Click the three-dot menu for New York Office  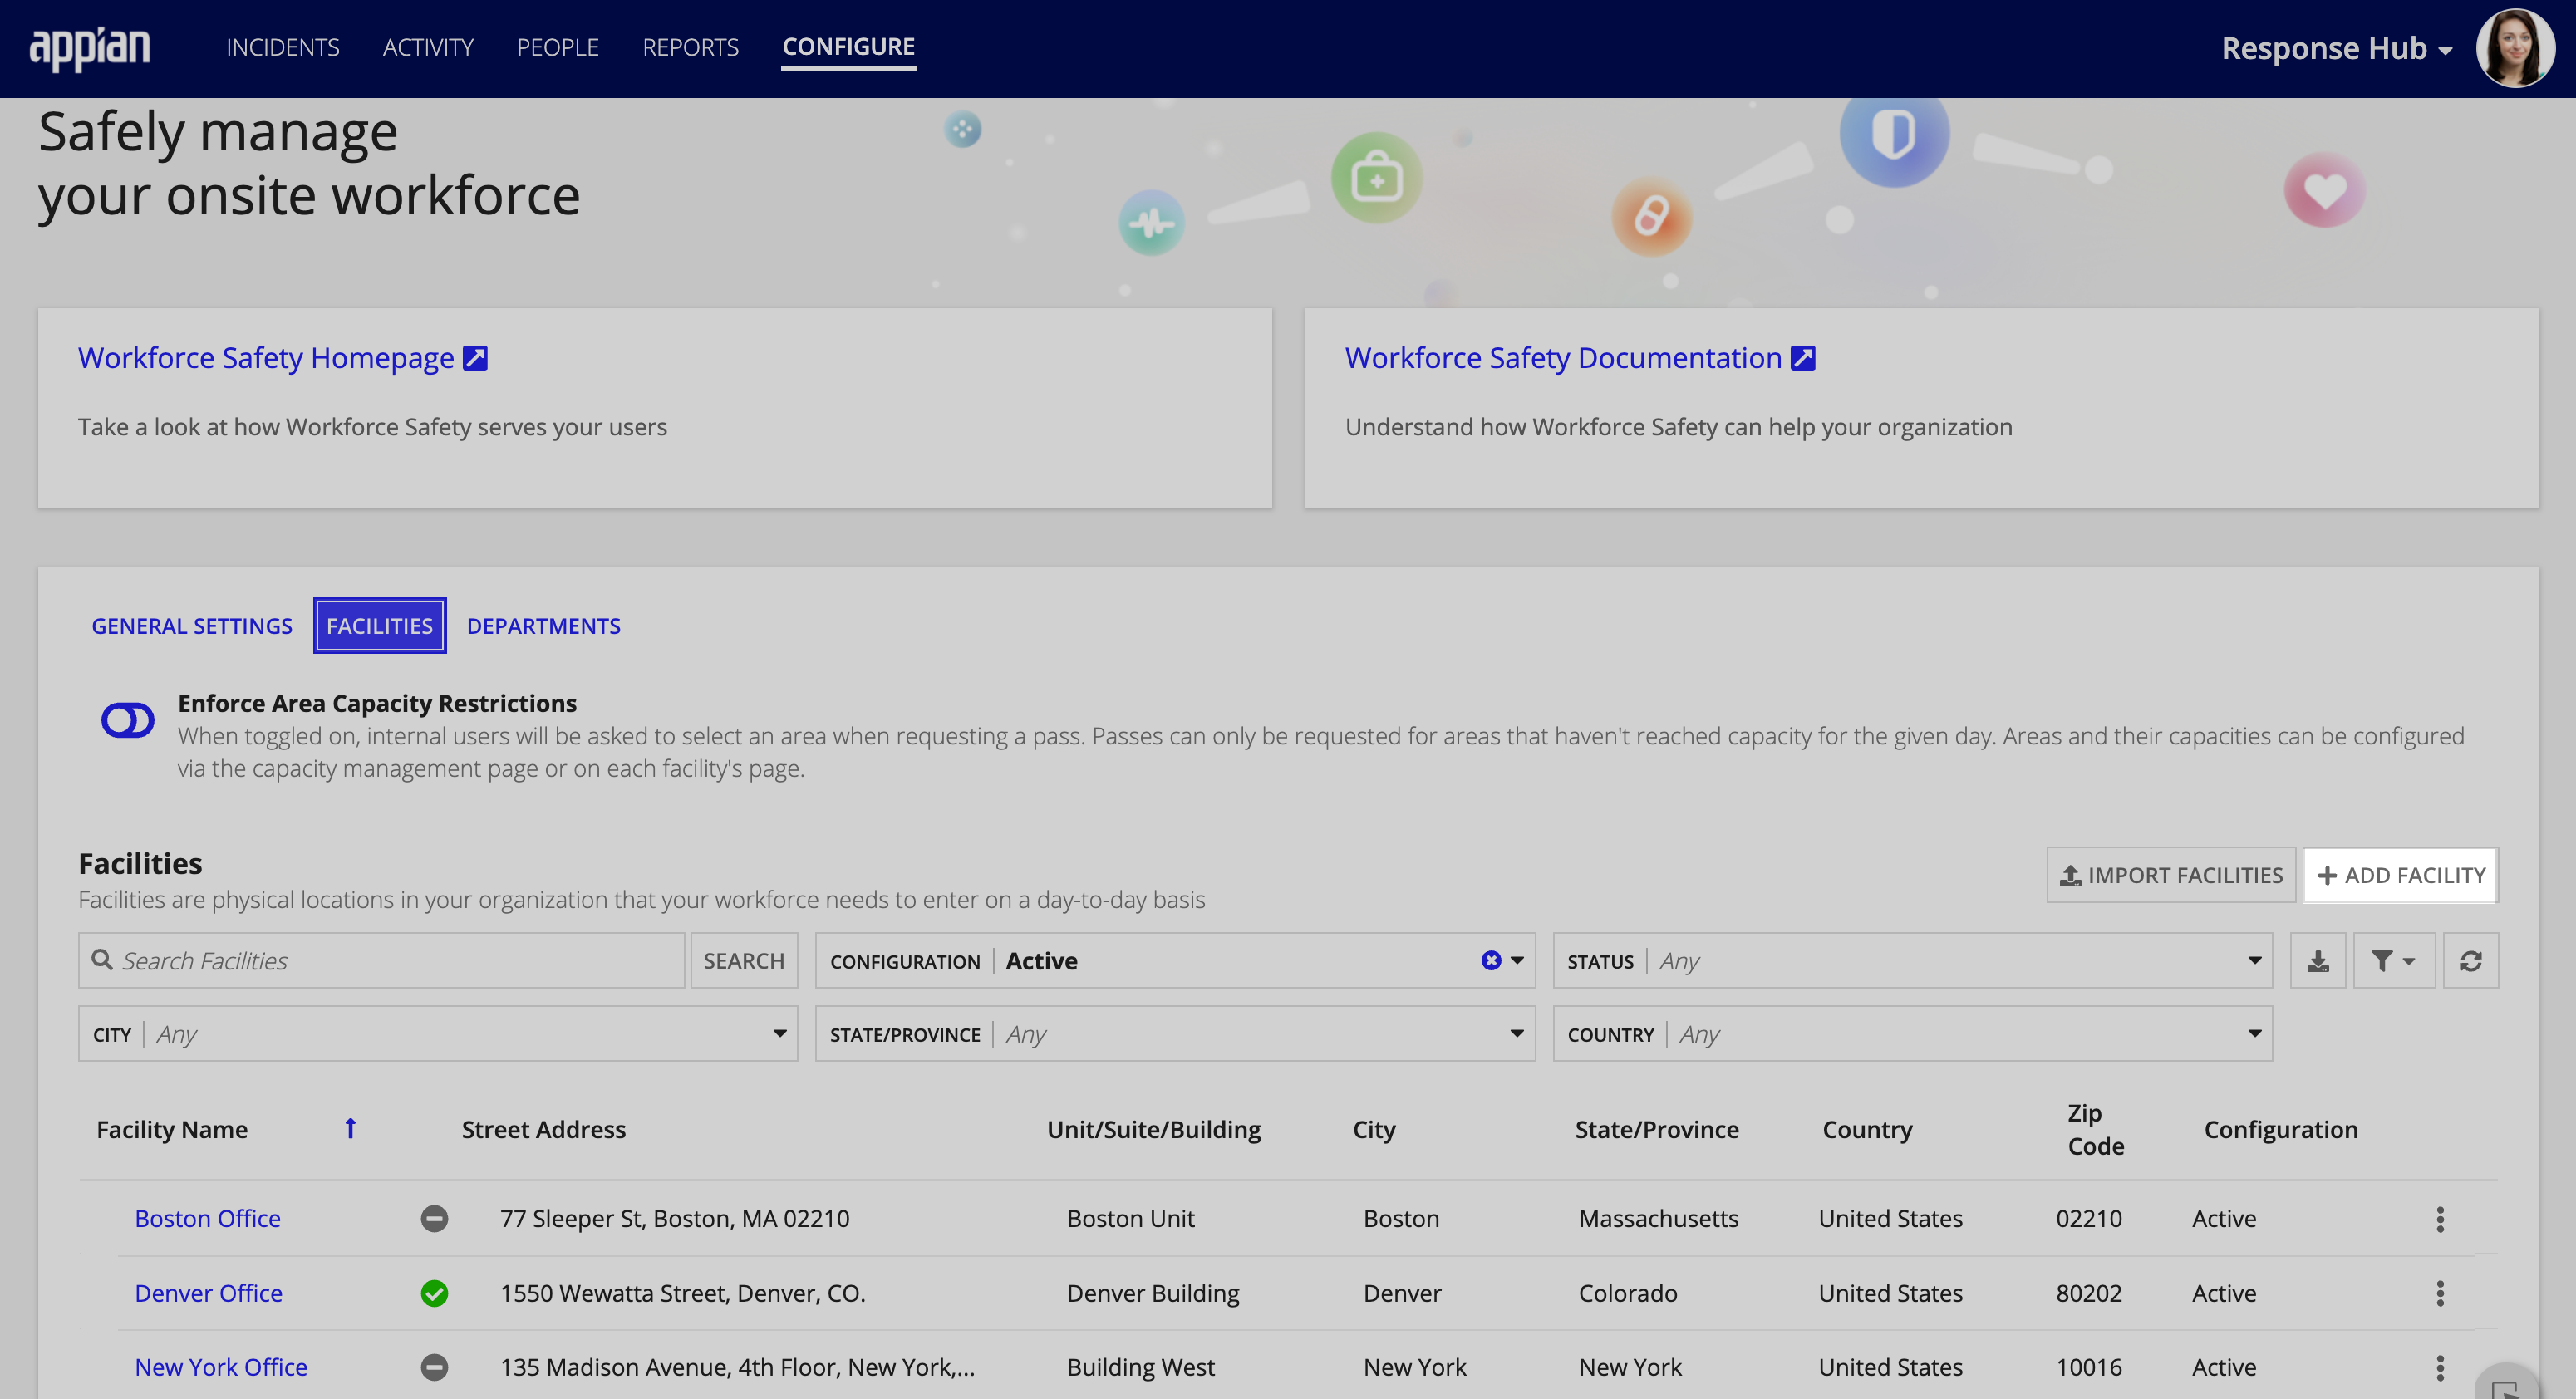coord(2440,1367)
